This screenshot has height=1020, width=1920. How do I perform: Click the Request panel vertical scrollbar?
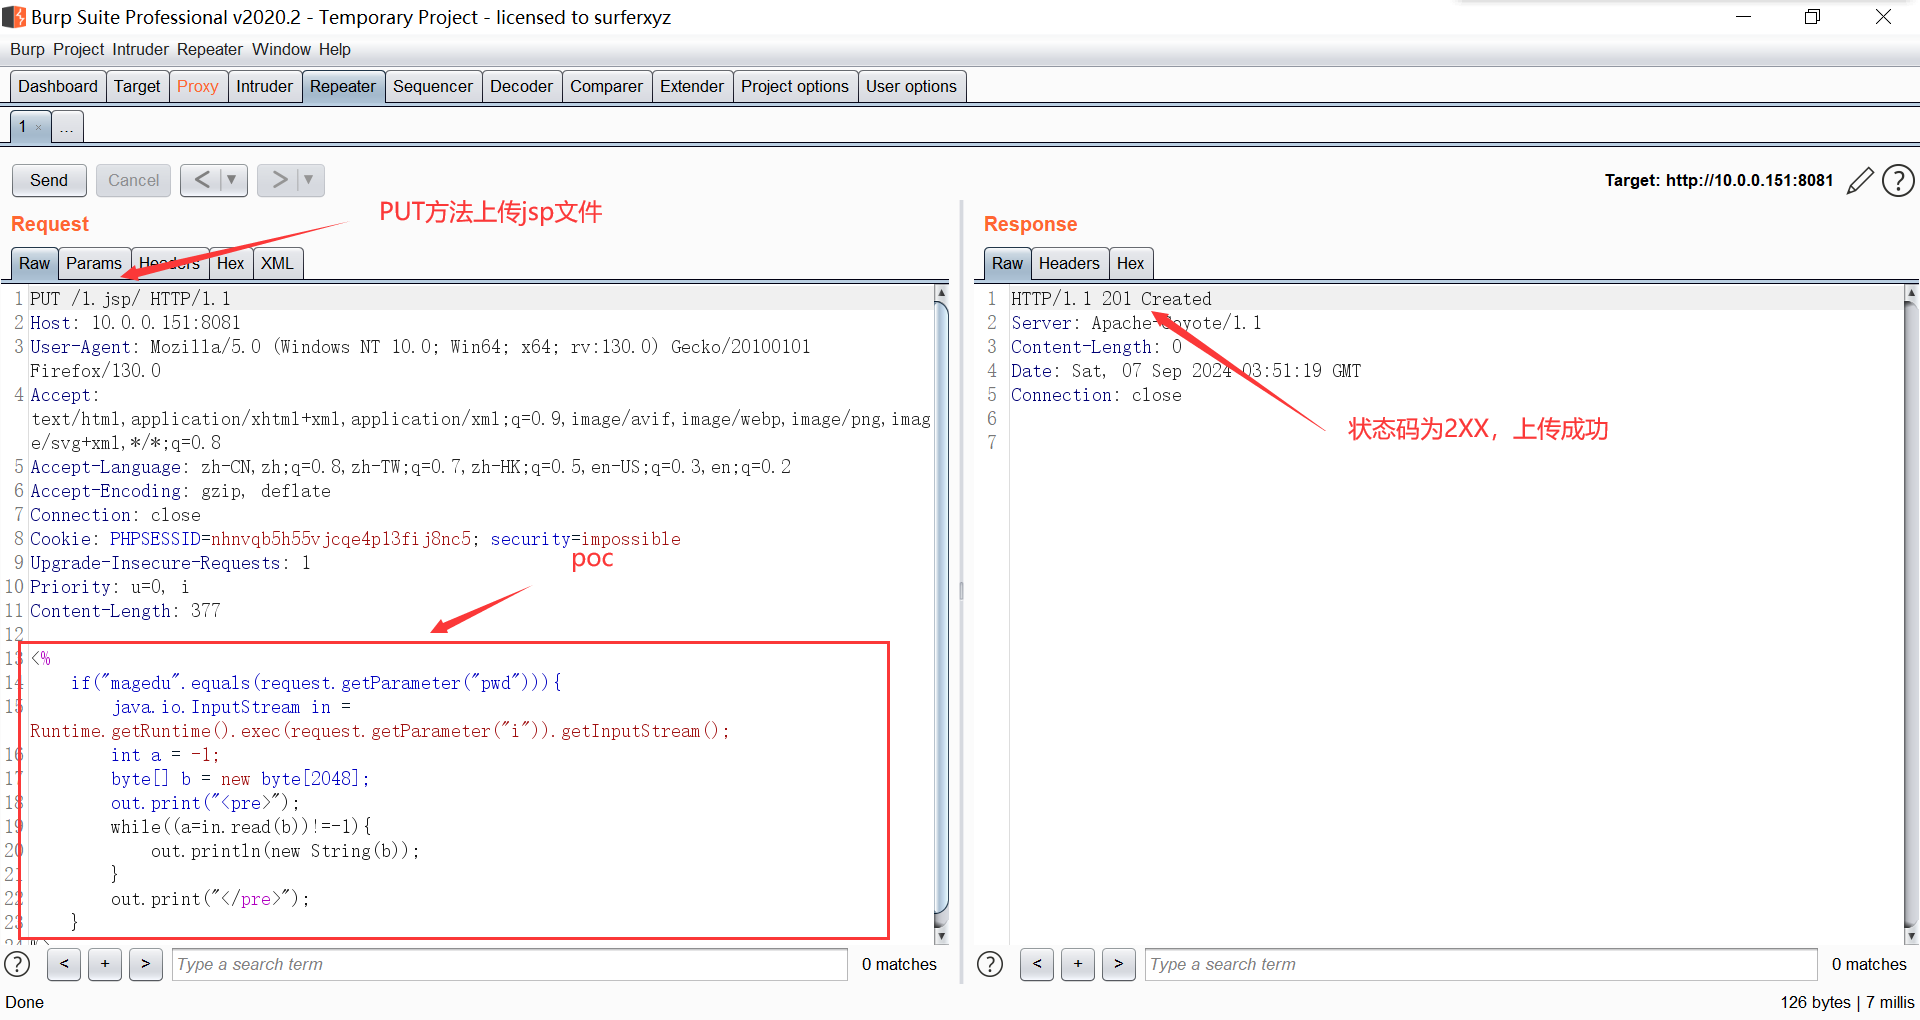(x=941, y=610)
